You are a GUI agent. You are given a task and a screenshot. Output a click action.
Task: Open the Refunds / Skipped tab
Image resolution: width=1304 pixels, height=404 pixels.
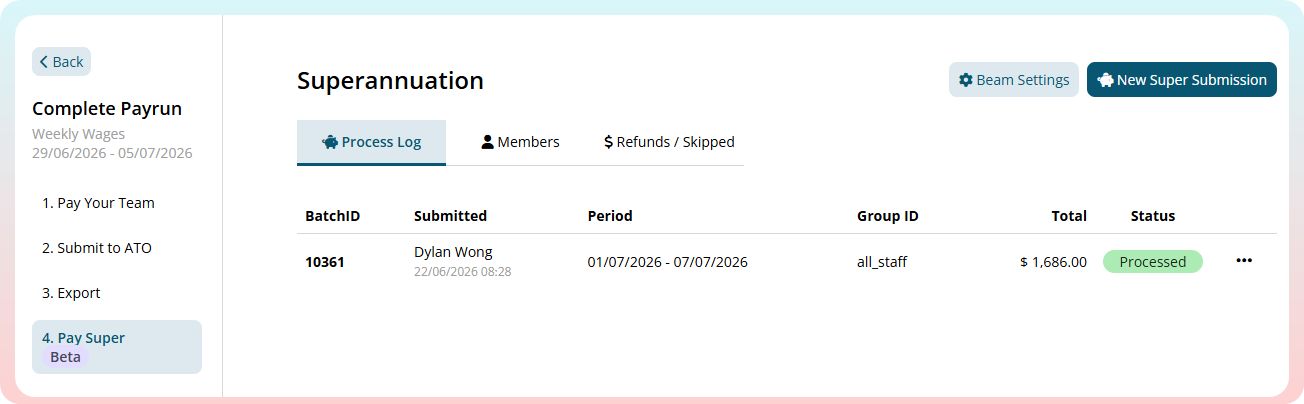pyautogui.click(x=669, y=142)
